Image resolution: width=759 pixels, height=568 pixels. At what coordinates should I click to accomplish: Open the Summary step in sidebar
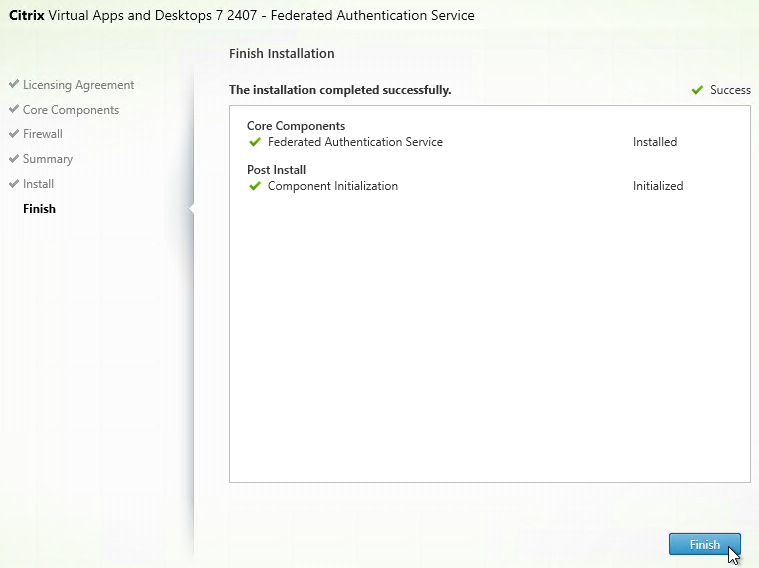point(48,159)
